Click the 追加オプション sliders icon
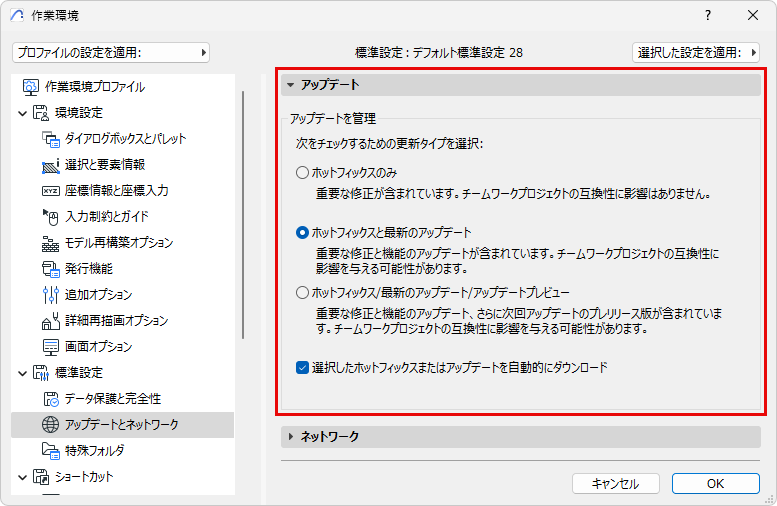777x506 pixels. tap(51, 295)
